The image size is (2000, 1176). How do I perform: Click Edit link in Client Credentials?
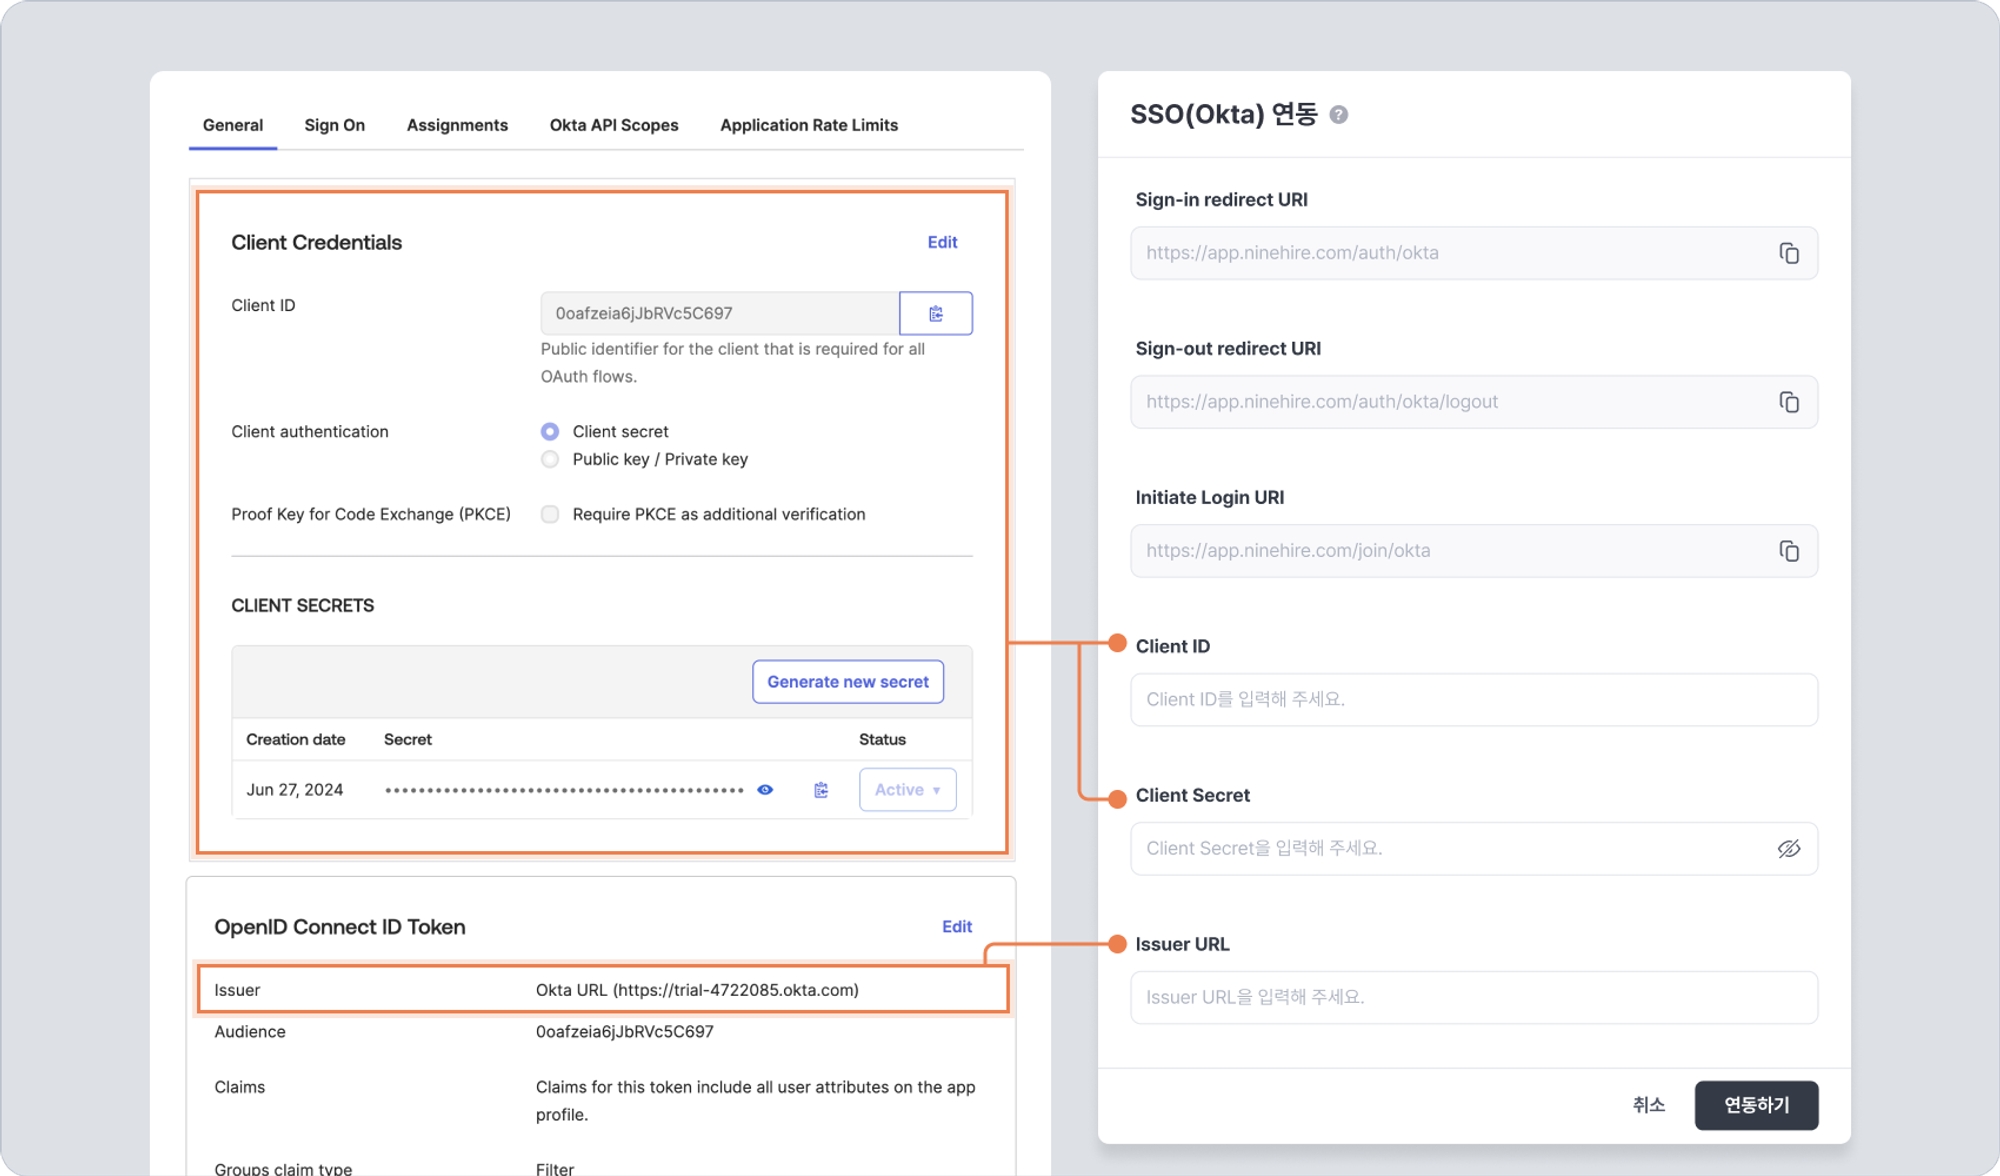942,242
